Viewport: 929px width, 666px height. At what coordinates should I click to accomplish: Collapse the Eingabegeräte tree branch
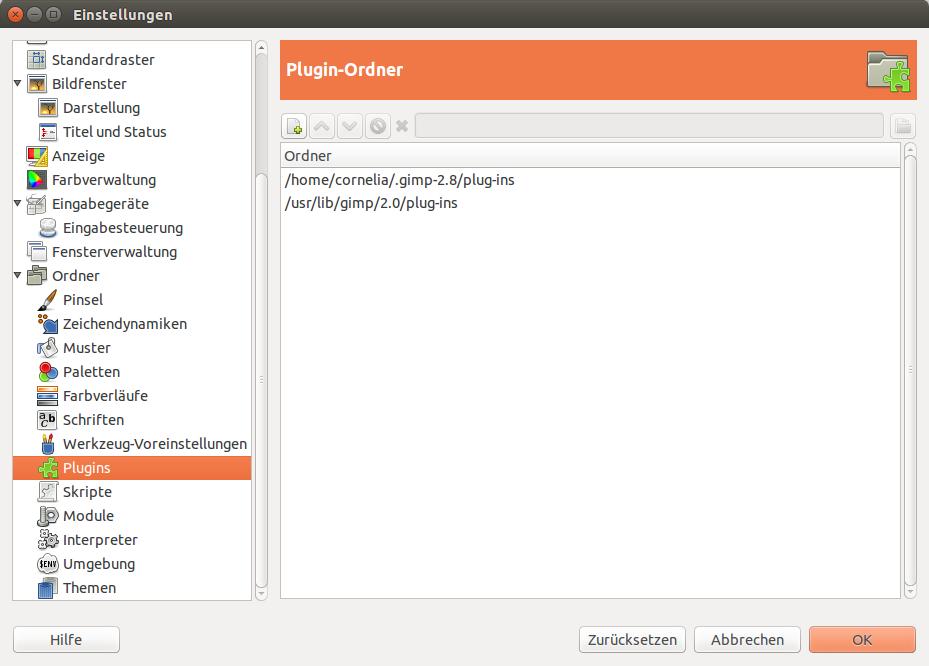(x=18, y=203)
